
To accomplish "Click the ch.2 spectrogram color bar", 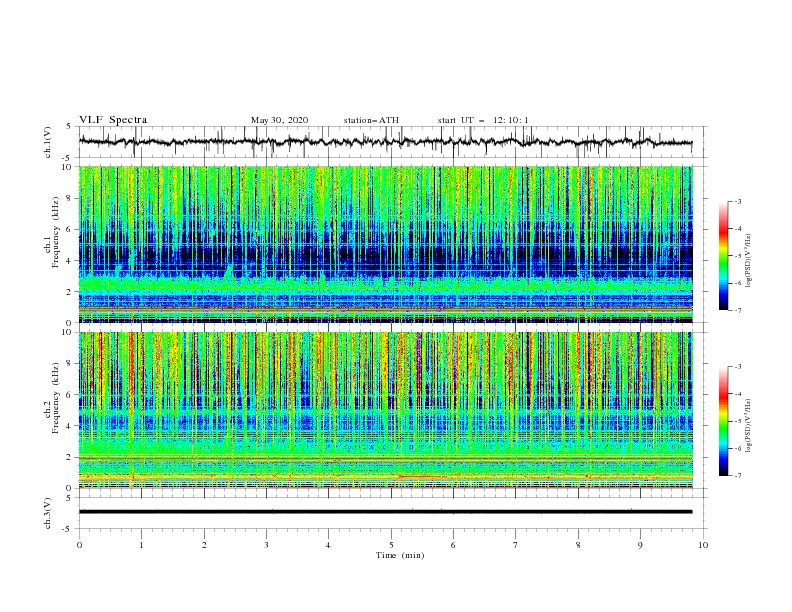I will point(724,421).
